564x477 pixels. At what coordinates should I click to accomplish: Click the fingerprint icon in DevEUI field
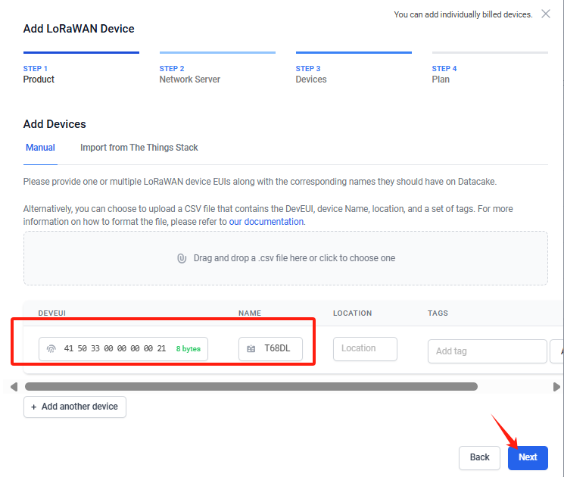[51, 349]
